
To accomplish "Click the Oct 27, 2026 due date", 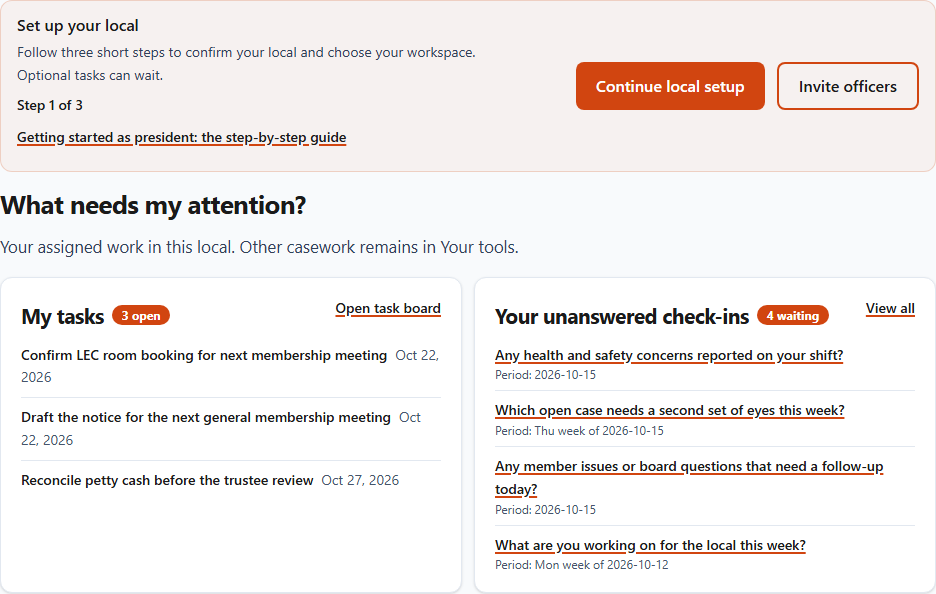I will (x=360, y=481).
